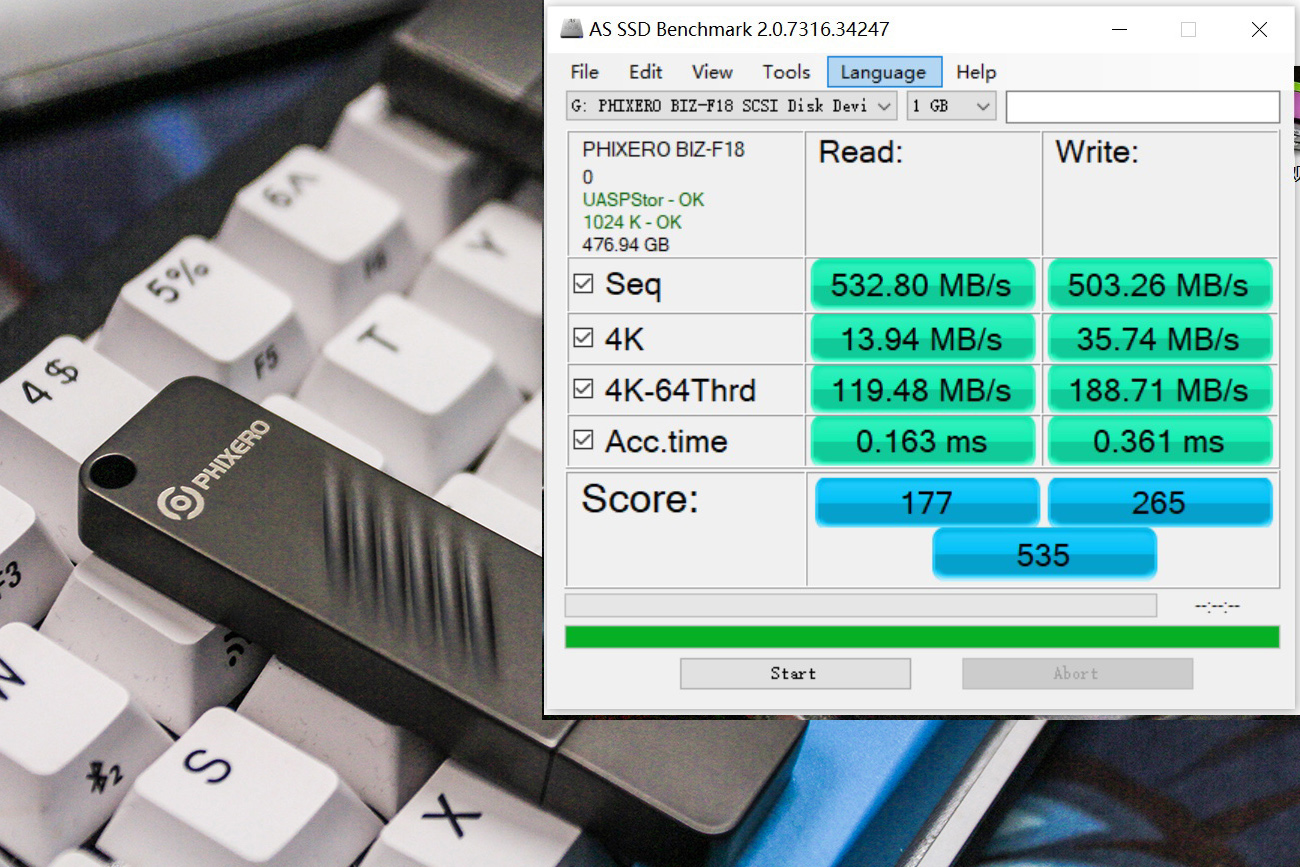Click the green overall progress bar
This screenshot has width=1300, height=867.
pyautogui.click(x=922, y=637)
